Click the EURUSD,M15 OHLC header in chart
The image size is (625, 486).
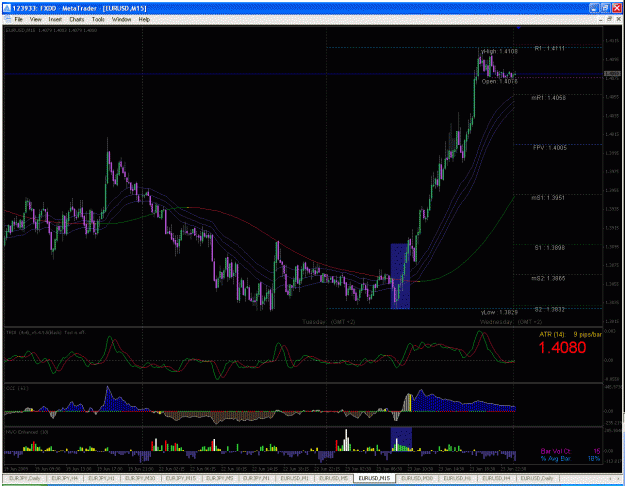(51, 30)
